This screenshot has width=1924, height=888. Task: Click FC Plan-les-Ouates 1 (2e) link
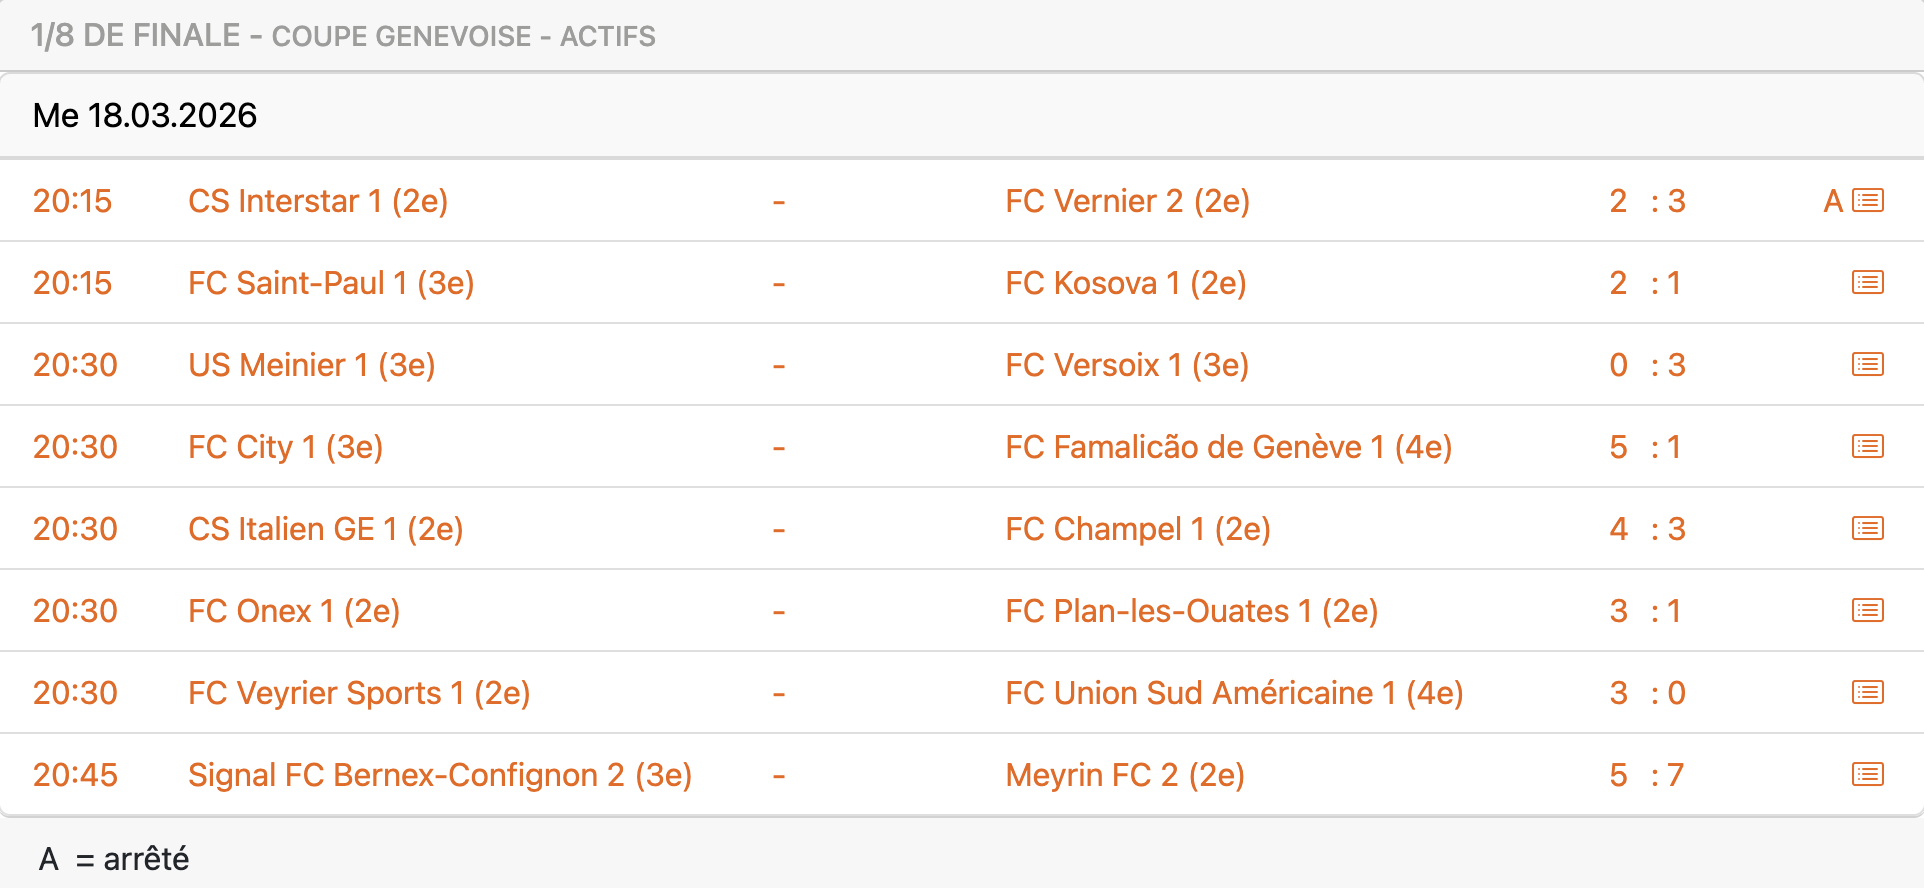tap(1191, 611)
